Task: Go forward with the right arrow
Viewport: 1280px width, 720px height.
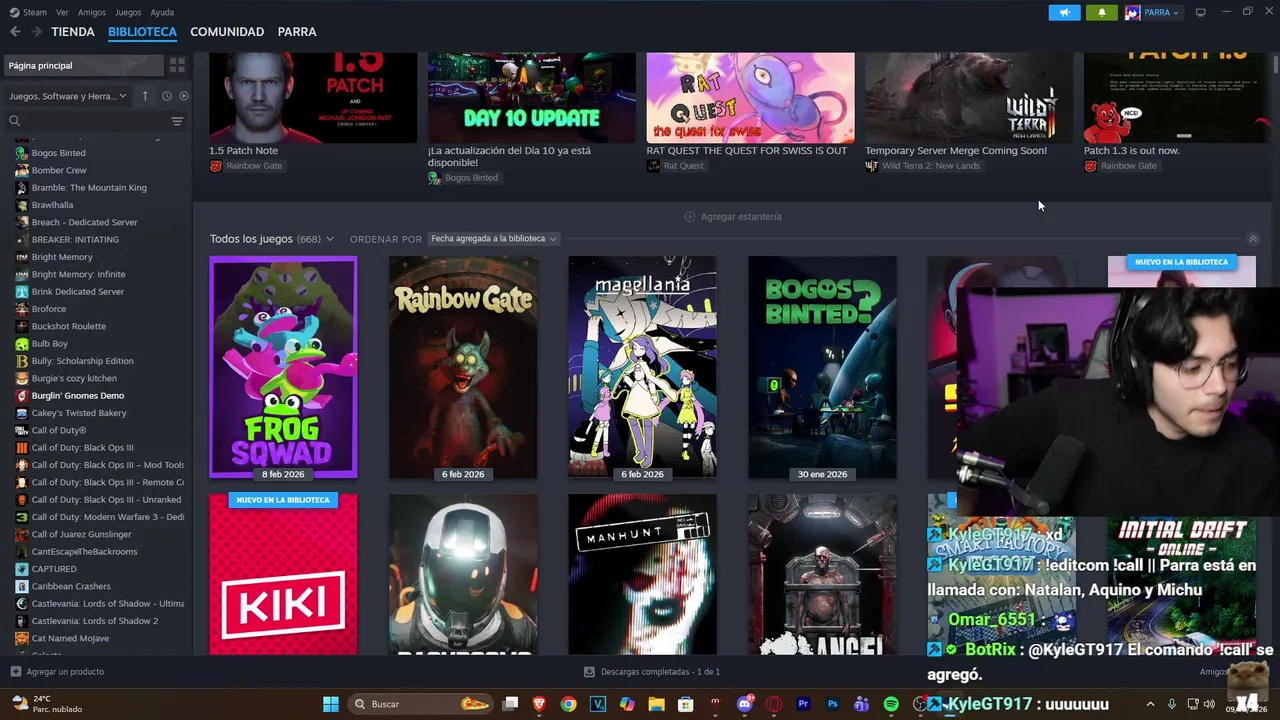Action: coord(36,32)
